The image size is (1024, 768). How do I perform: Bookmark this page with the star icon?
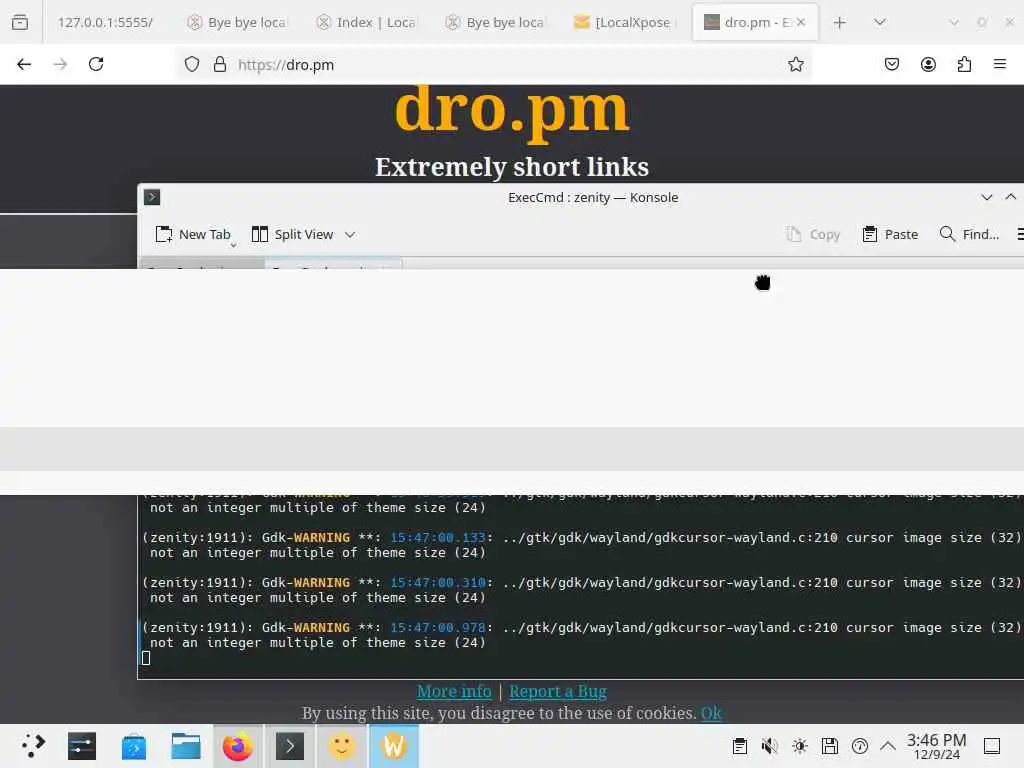[x=795, y=64]
